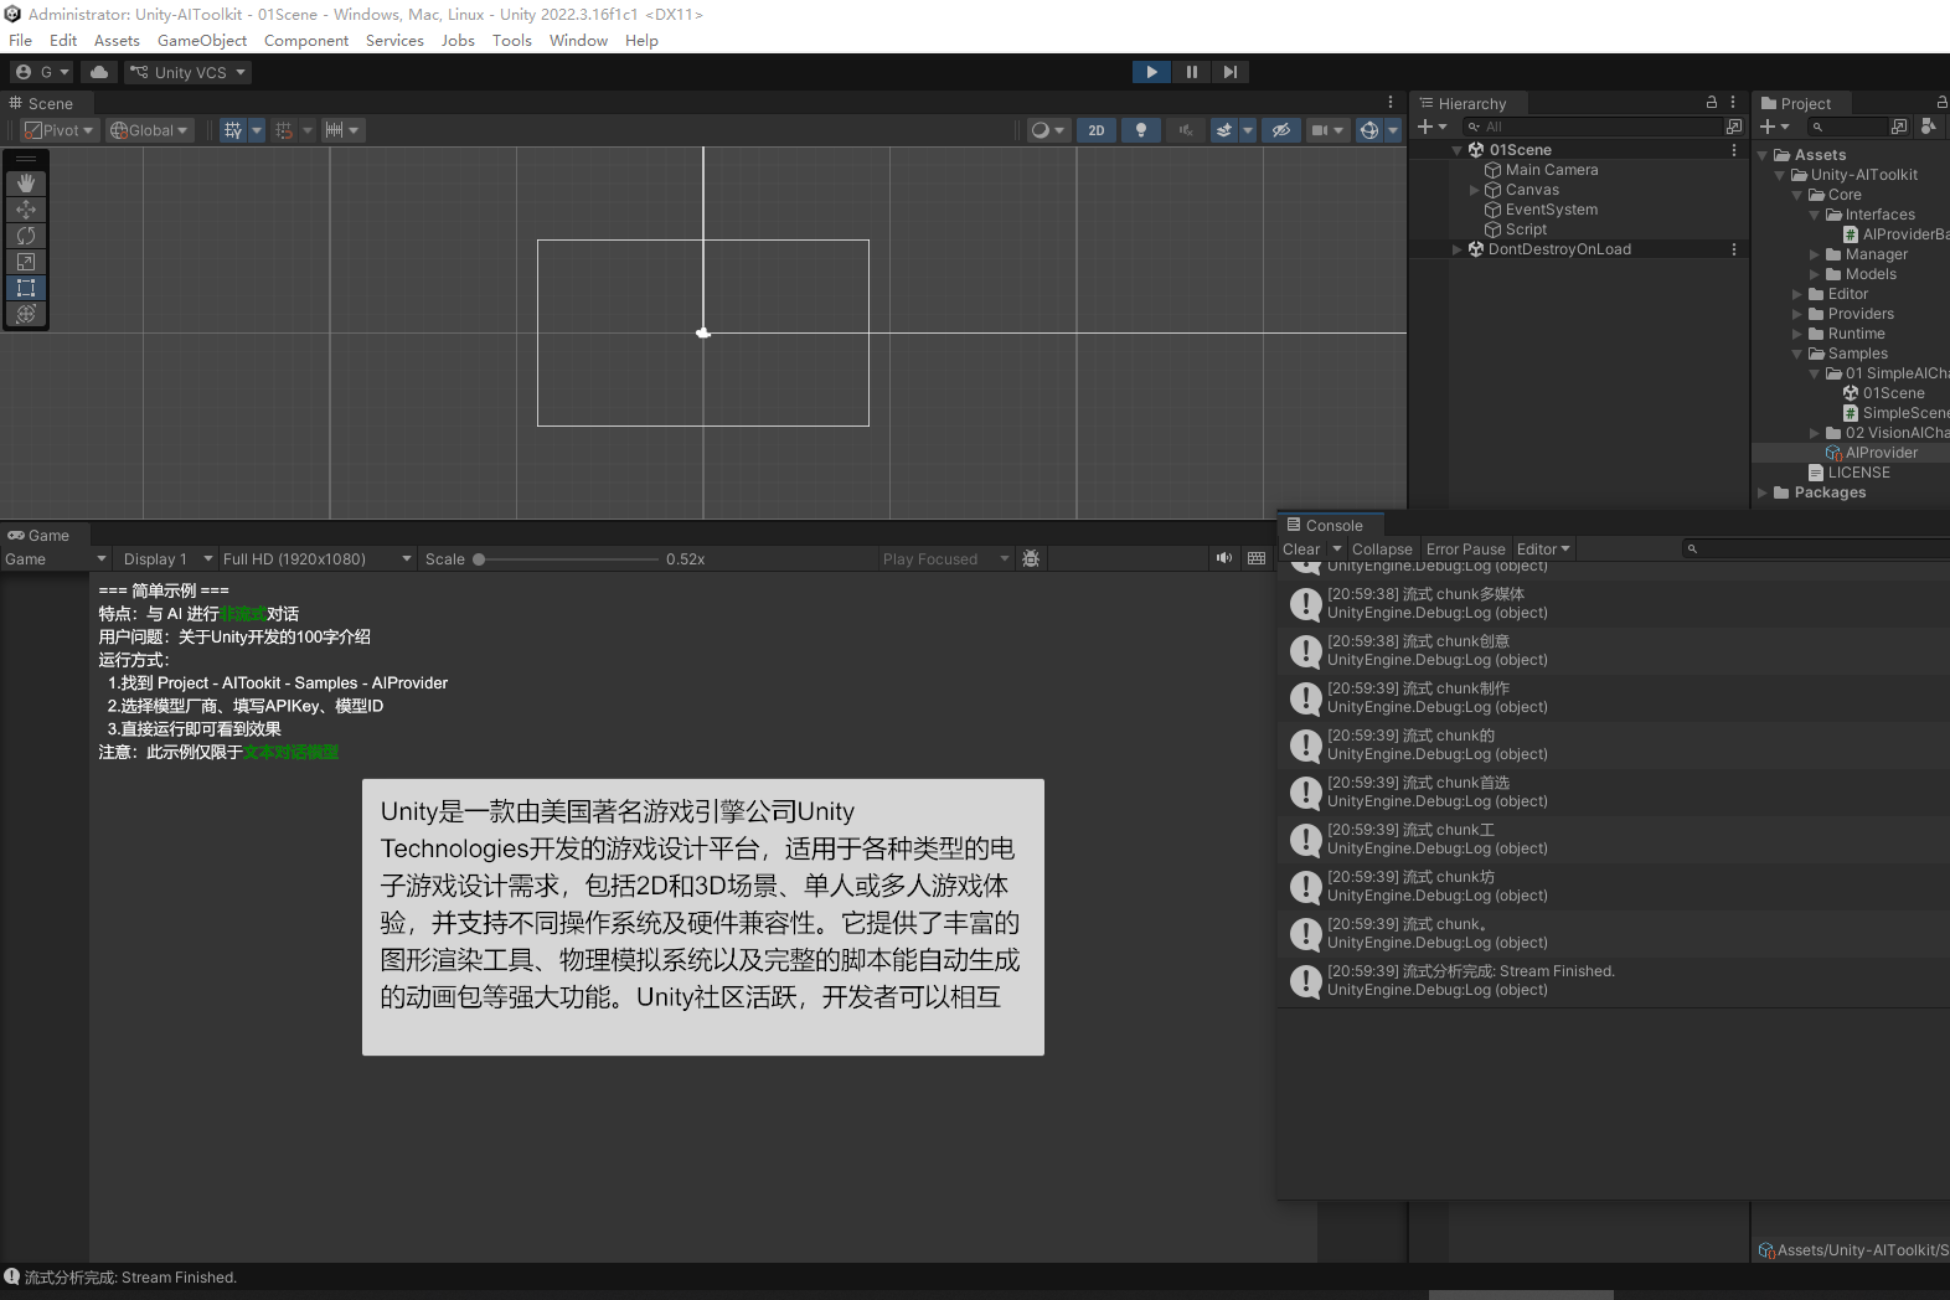Toggle hidden objects visibility in Scene

1280,130
